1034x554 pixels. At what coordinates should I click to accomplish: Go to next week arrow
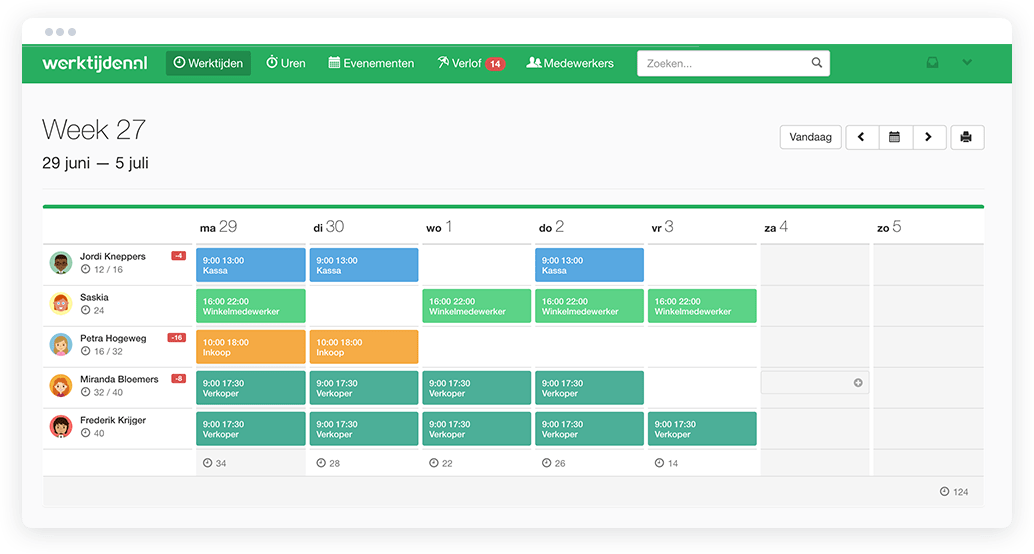click(x=929, y=137)
